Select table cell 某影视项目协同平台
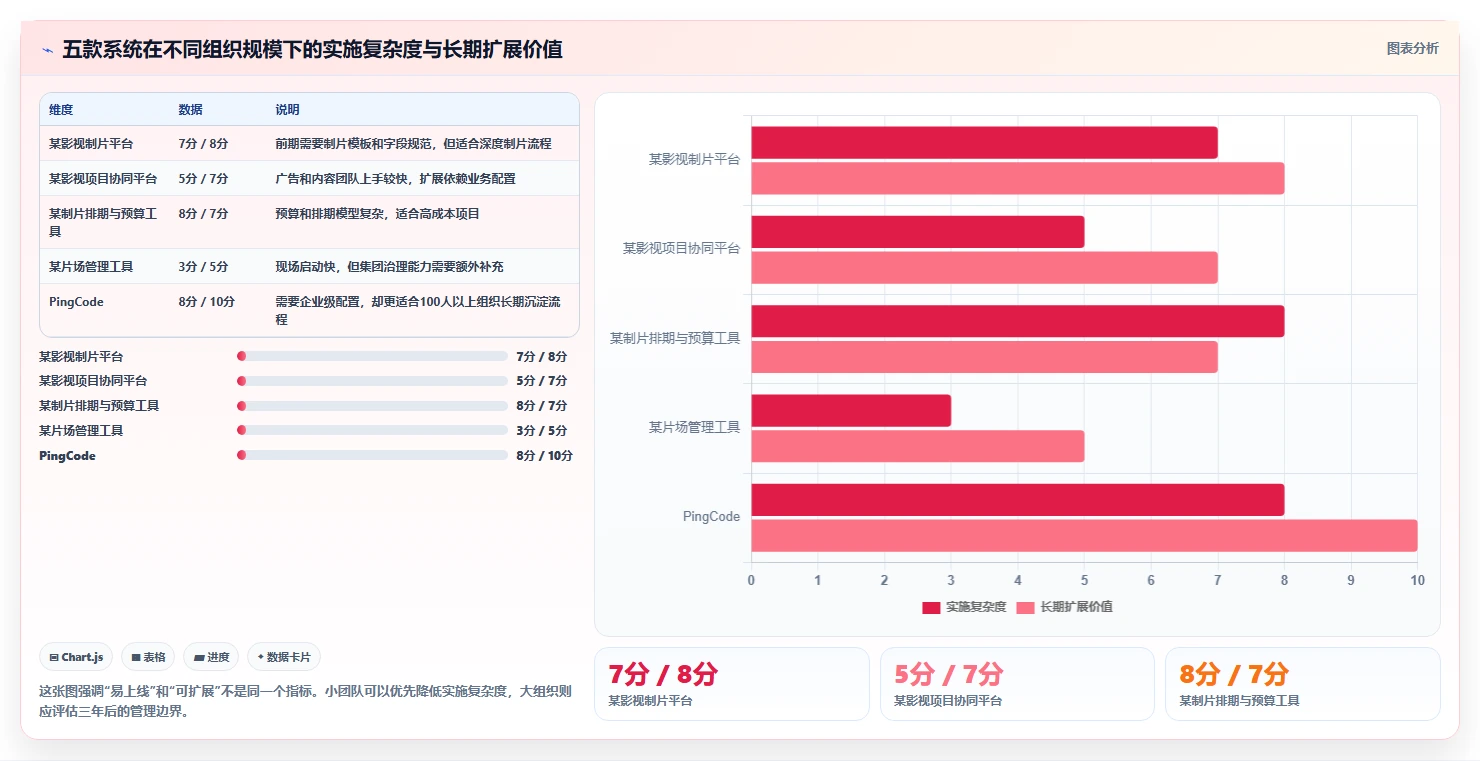Image resolution: width=1480 pixels, height=761 pixels. (x=103, y=179)
